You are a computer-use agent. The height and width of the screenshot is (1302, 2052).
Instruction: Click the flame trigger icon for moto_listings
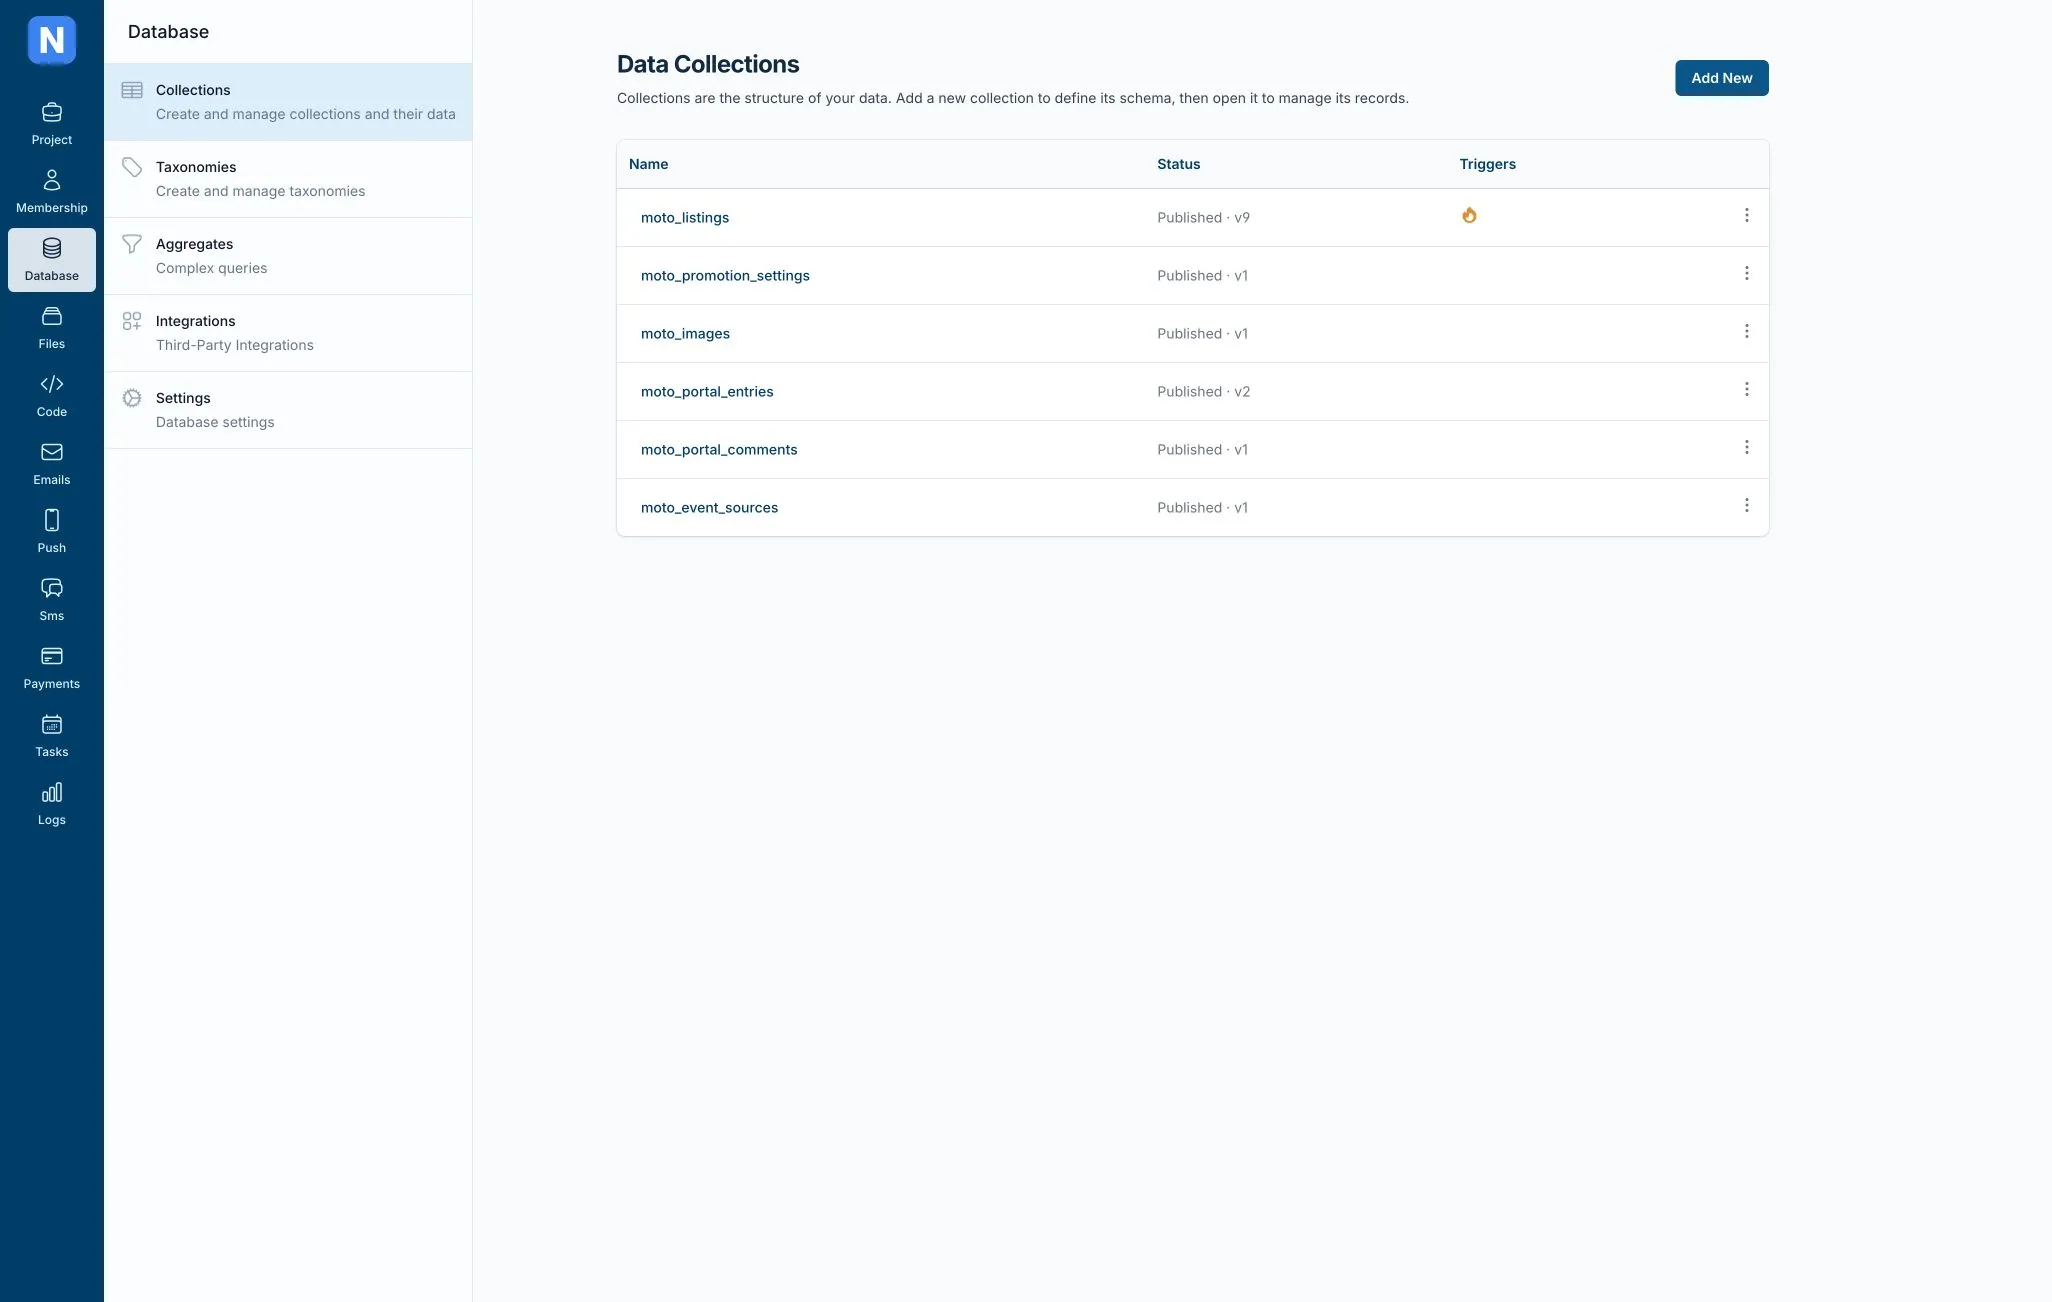(x=1469, y=215)
